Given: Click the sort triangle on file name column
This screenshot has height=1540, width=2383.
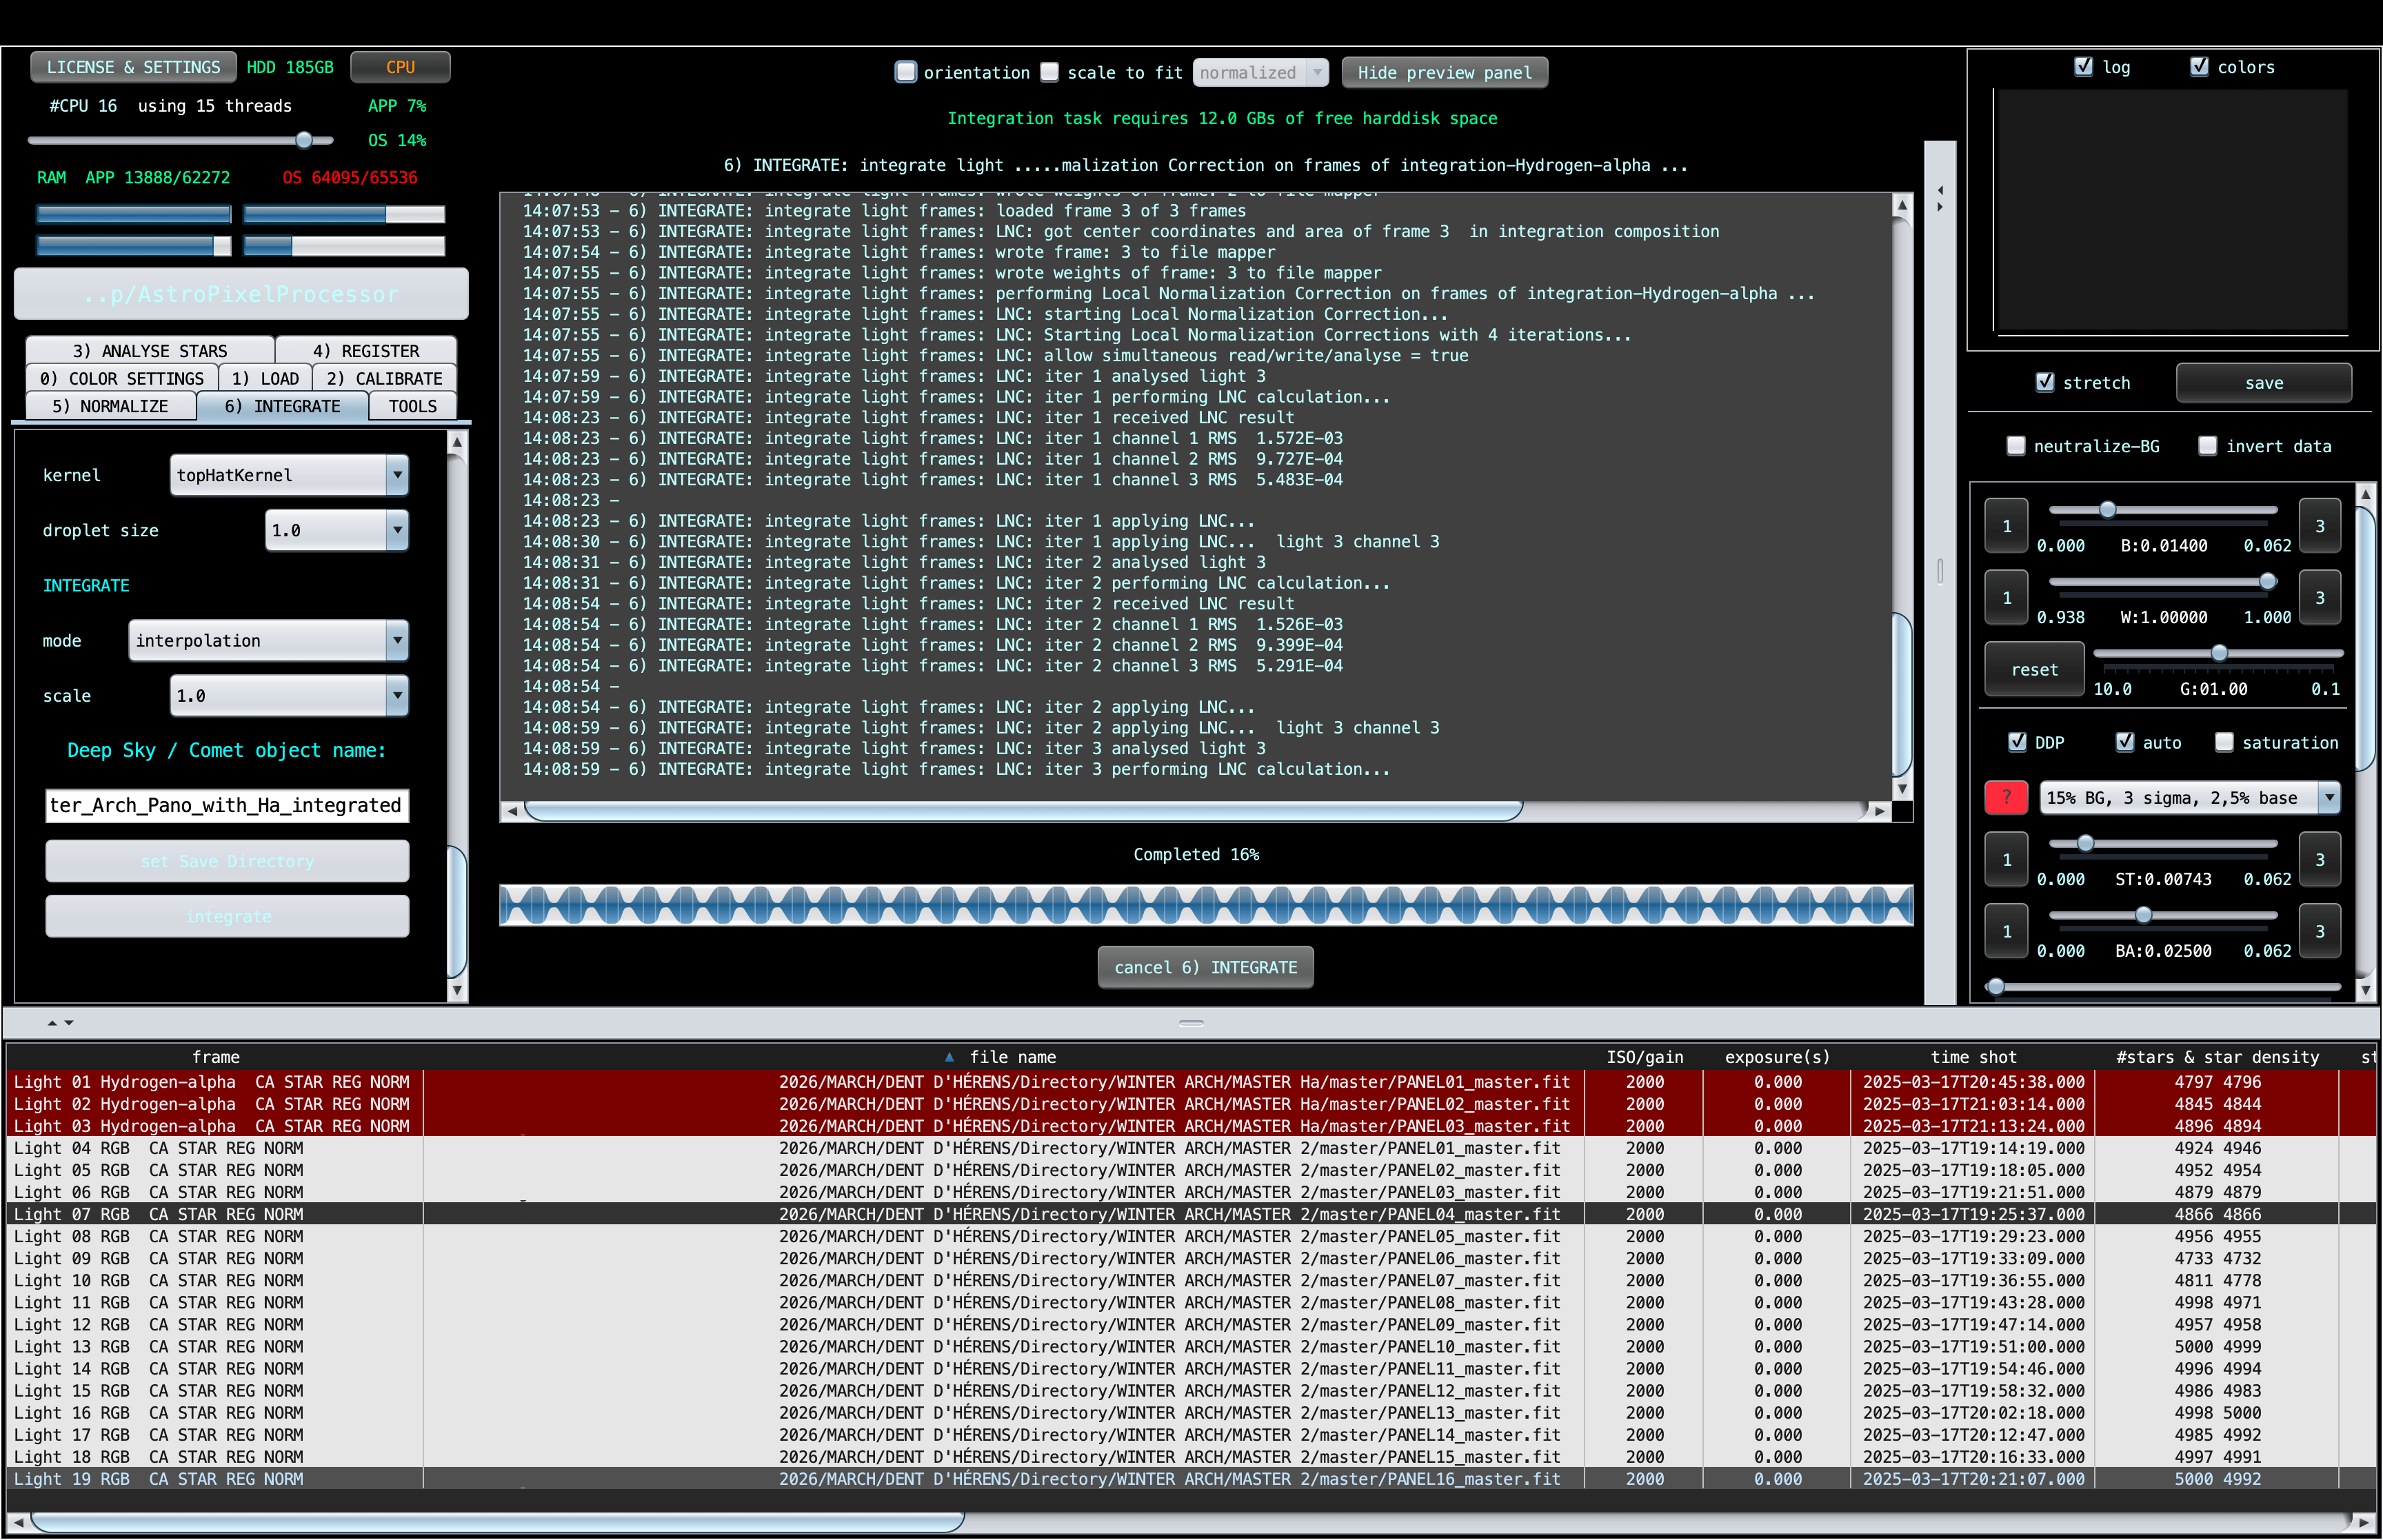Looking at the screenshot, I should coord(948,1057).
